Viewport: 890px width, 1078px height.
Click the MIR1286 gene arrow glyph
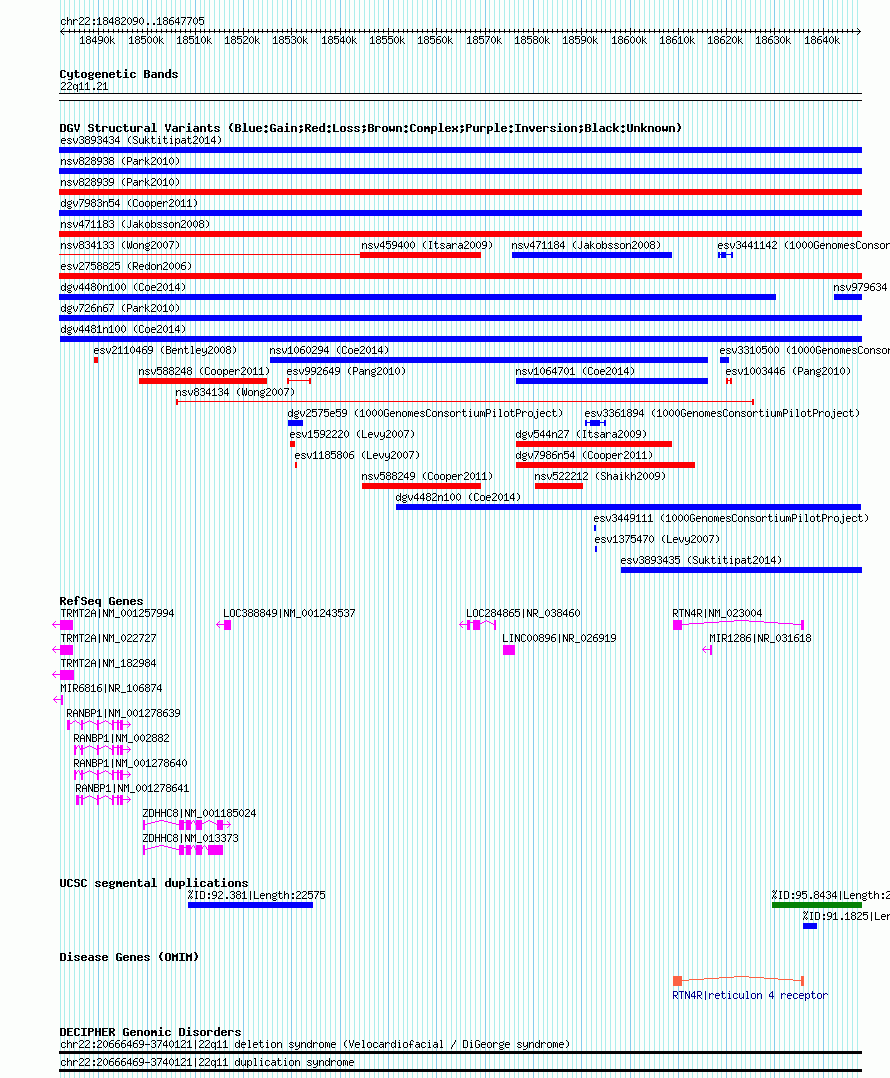pos(707,650)
